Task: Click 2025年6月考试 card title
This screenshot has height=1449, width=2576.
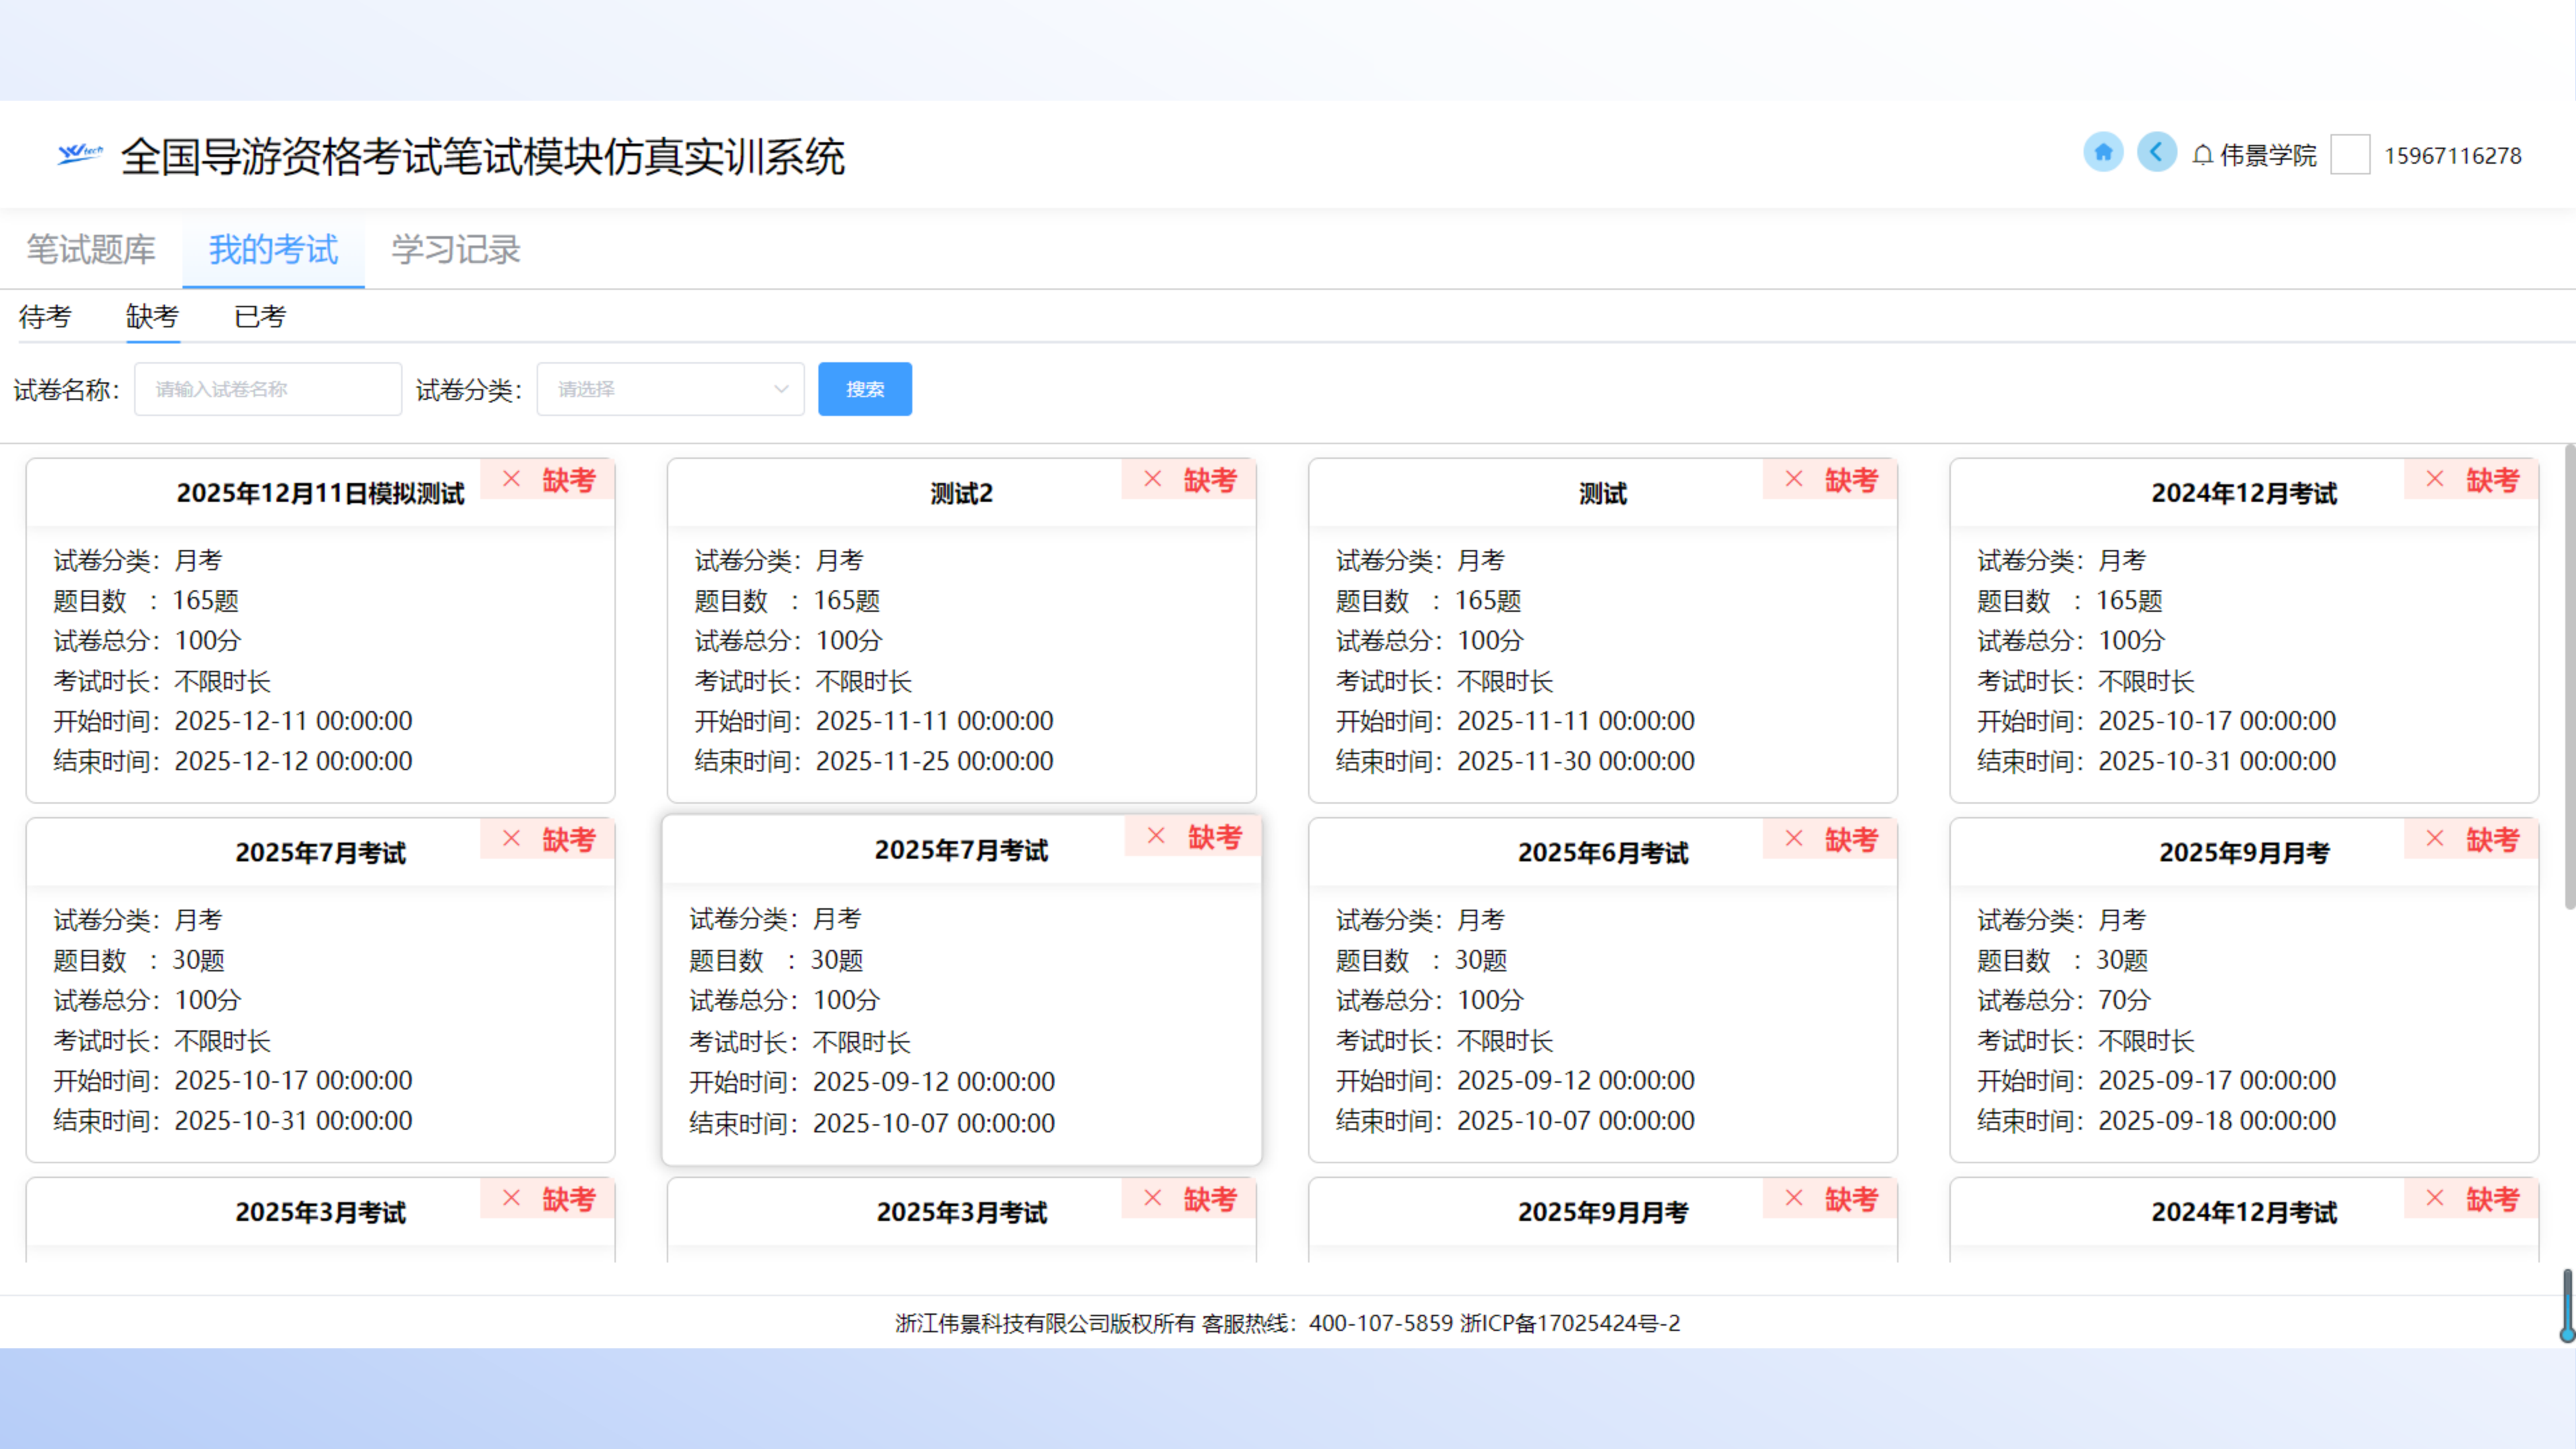Action: tap(1603, 852)
